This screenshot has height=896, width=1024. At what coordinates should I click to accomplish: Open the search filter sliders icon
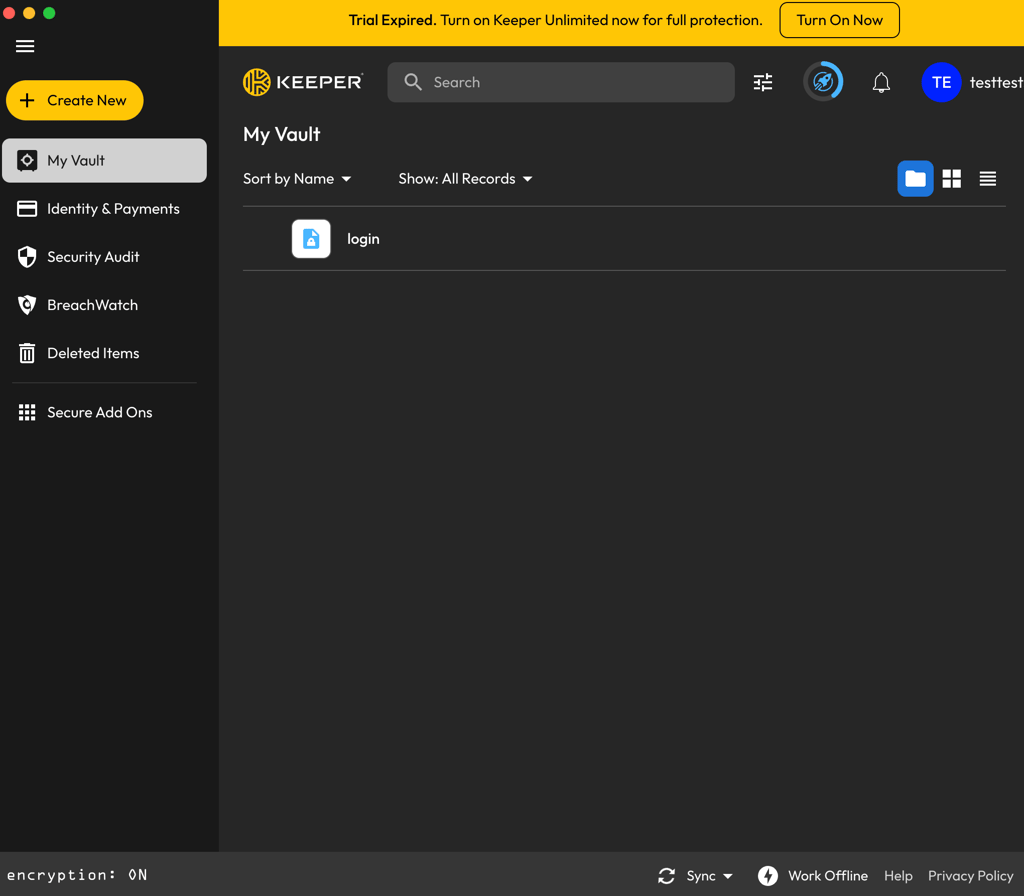(x=763, y=82)
